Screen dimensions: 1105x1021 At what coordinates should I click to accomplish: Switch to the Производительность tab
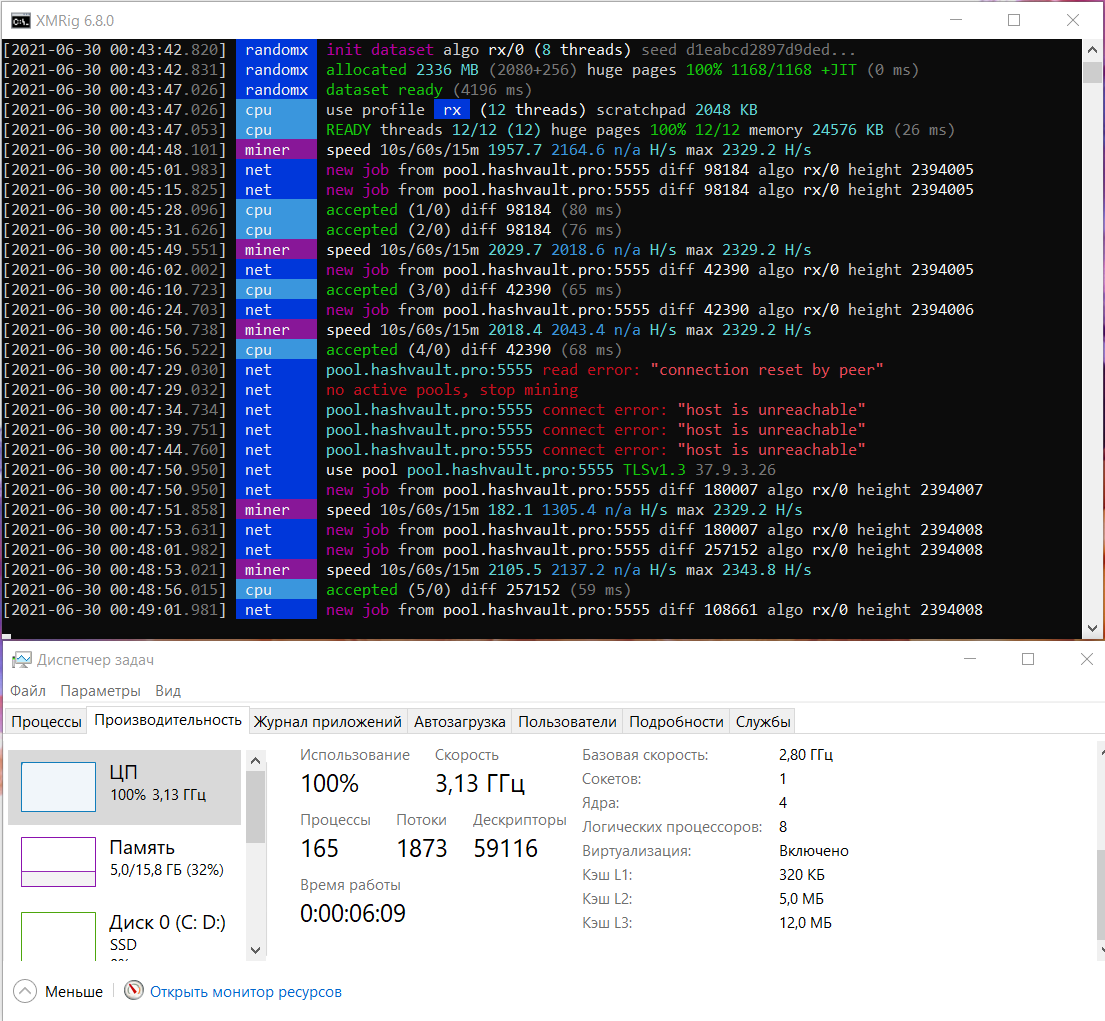tap(168, 720)
